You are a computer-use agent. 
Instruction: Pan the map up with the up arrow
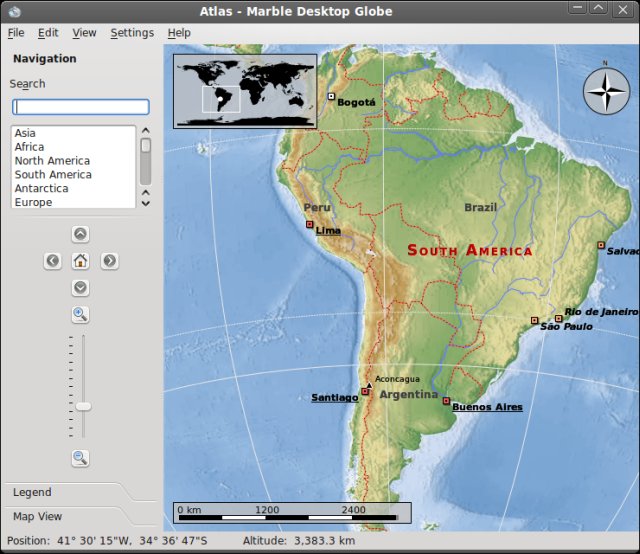point(80,234)
